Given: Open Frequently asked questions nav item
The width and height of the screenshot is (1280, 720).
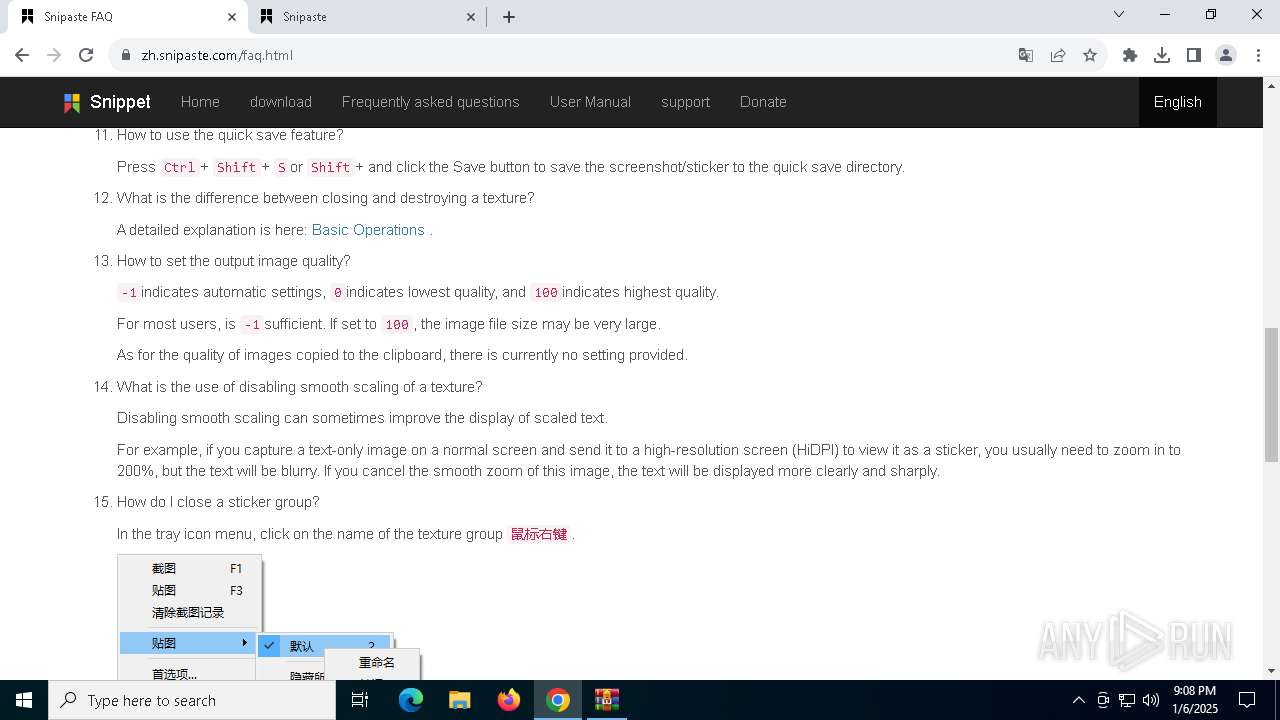Looking at the screenshot, I should pyautogui.click(x=431, y=102).
